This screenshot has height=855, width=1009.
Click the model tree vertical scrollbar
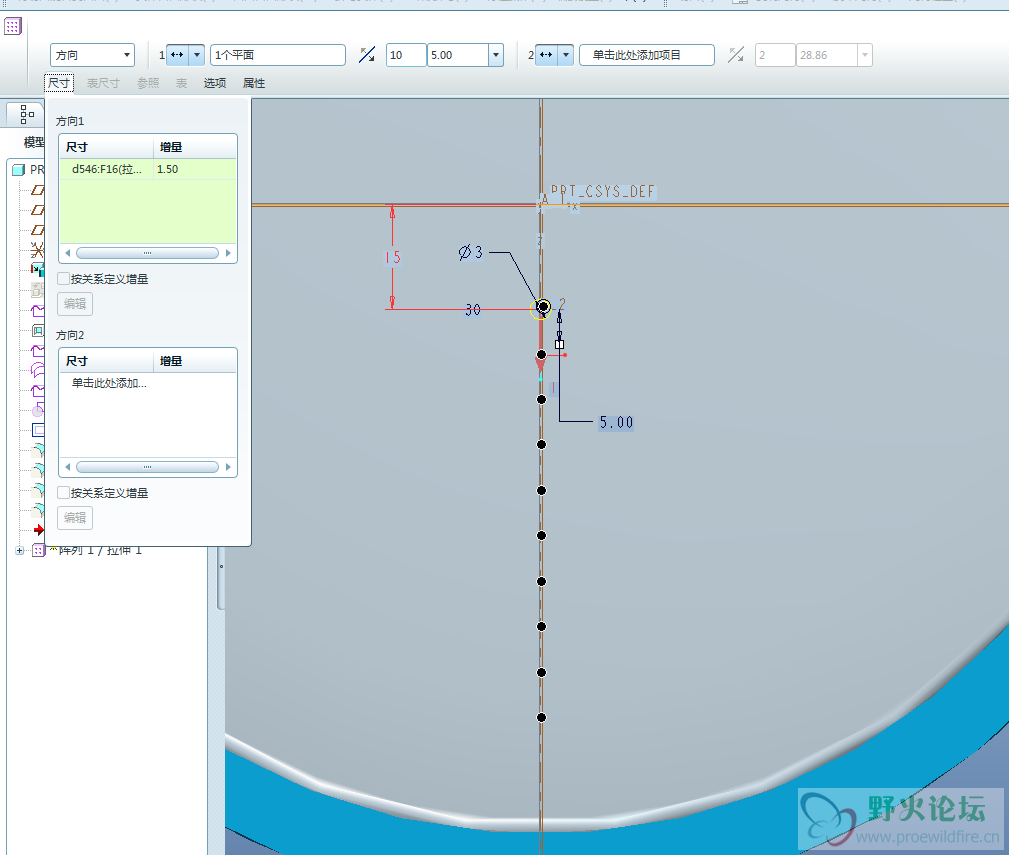pyautogui.click(x=221, y=578)
